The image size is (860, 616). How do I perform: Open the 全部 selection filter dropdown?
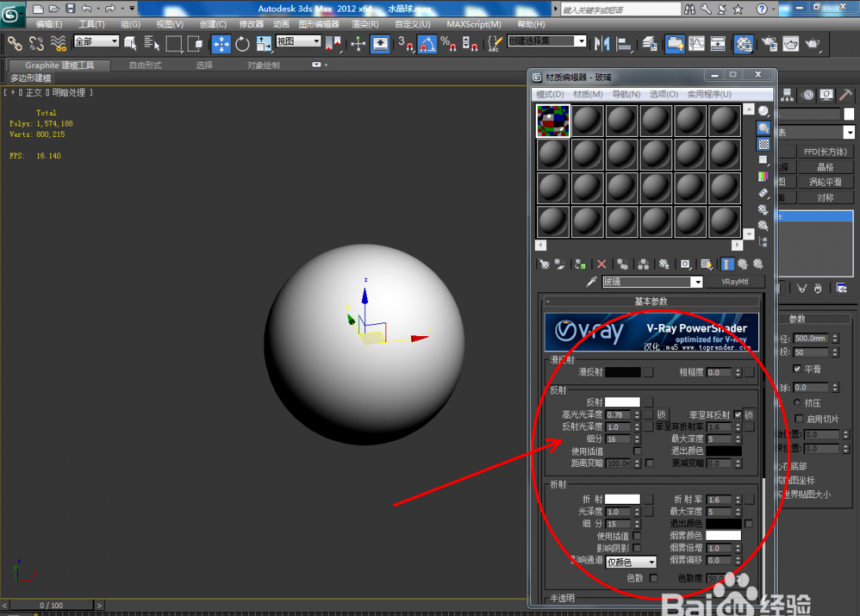[96, 41]
